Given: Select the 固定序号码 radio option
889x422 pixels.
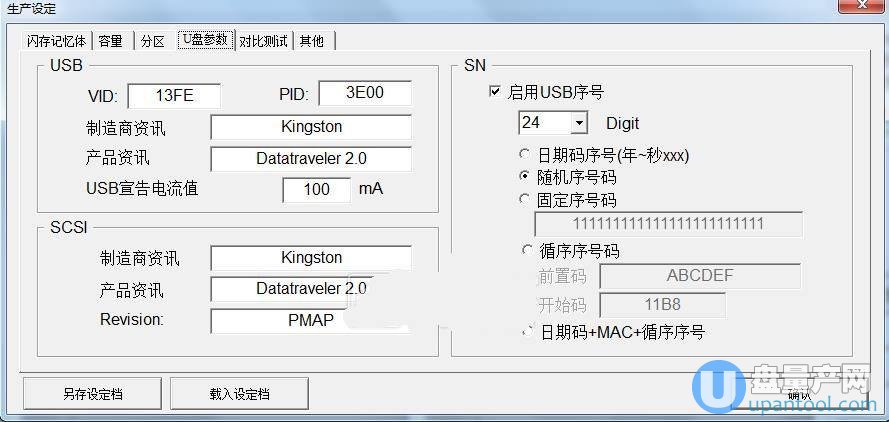Looking at the screenshot, I should [x=525, y=199].
